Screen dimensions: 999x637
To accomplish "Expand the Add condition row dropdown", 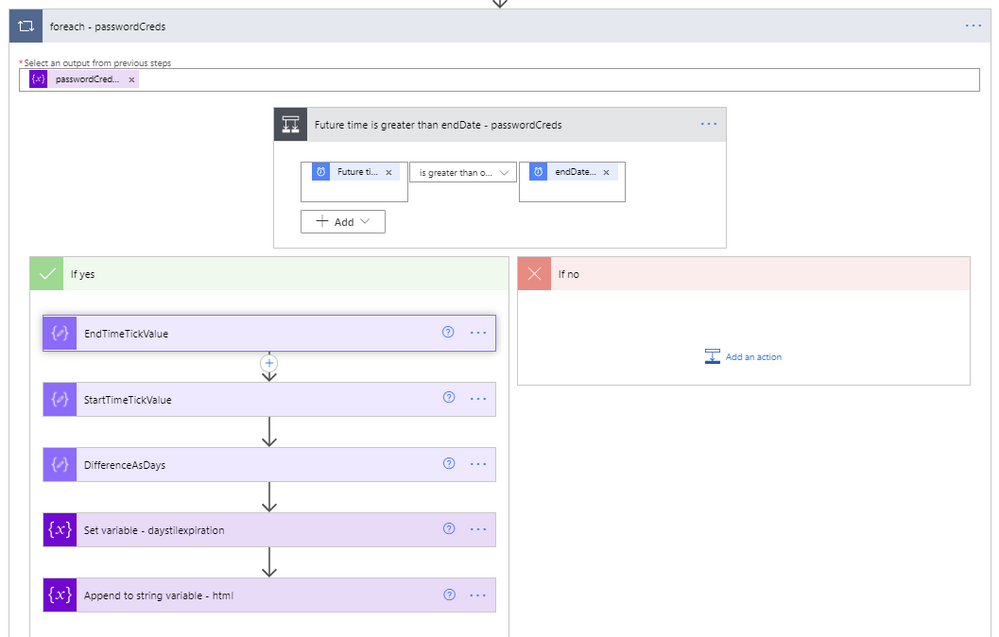I will pos(343,222).
